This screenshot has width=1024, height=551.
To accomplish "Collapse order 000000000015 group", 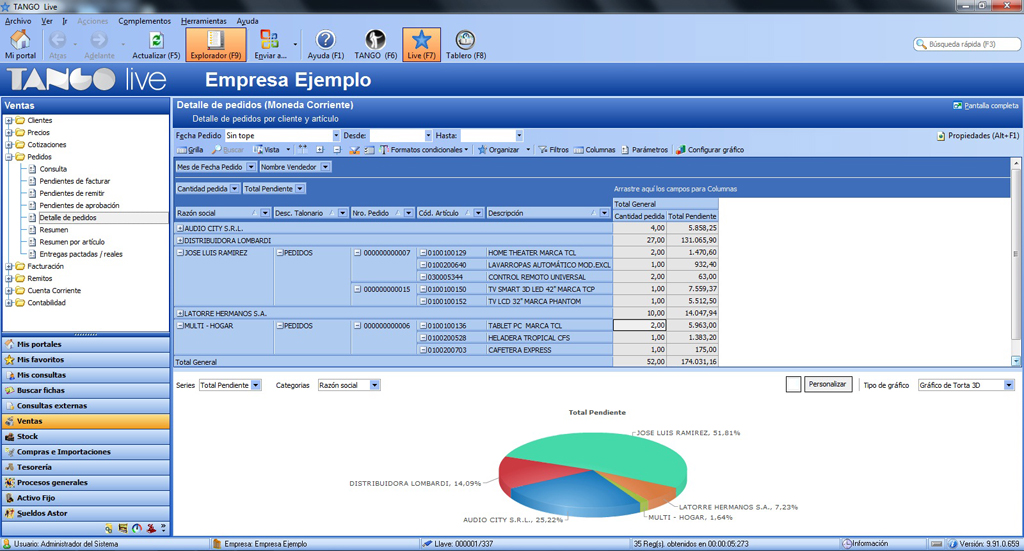I will 358,289.
